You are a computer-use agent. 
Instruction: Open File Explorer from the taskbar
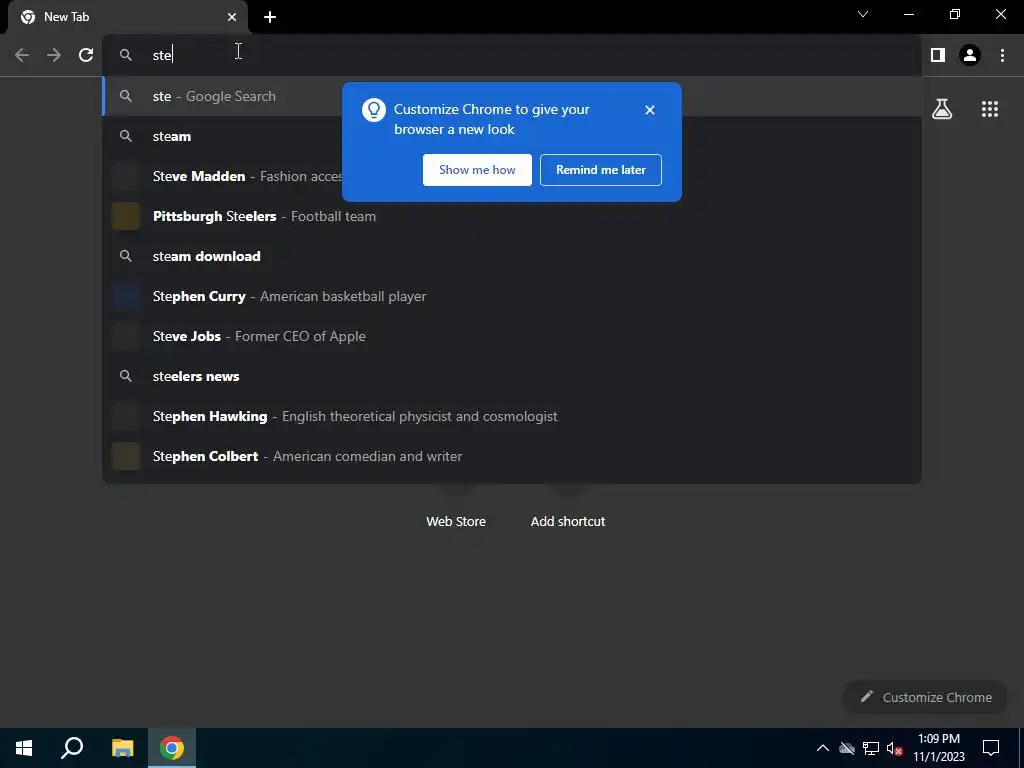(122, 748)
